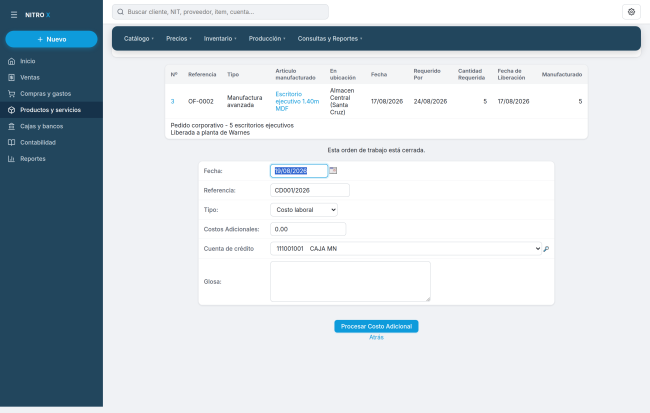Screen dimensions: 650x413
Task: Click the En ubicación column header
Action: tap(343, 75)
